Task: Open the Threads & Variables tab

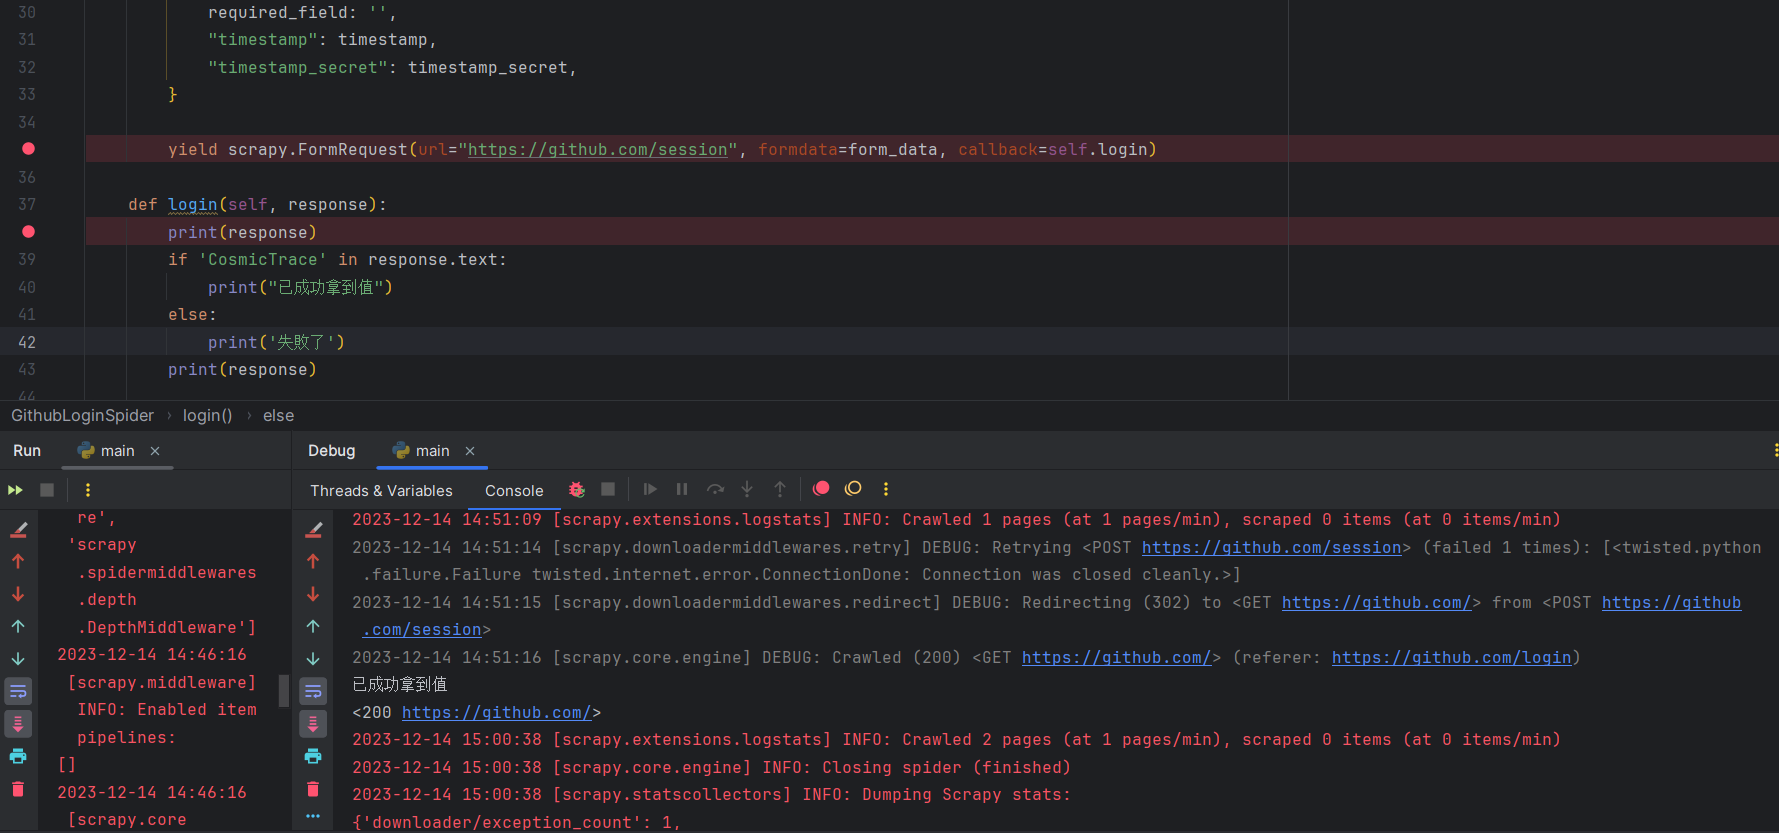Action: tap(381, 491)
